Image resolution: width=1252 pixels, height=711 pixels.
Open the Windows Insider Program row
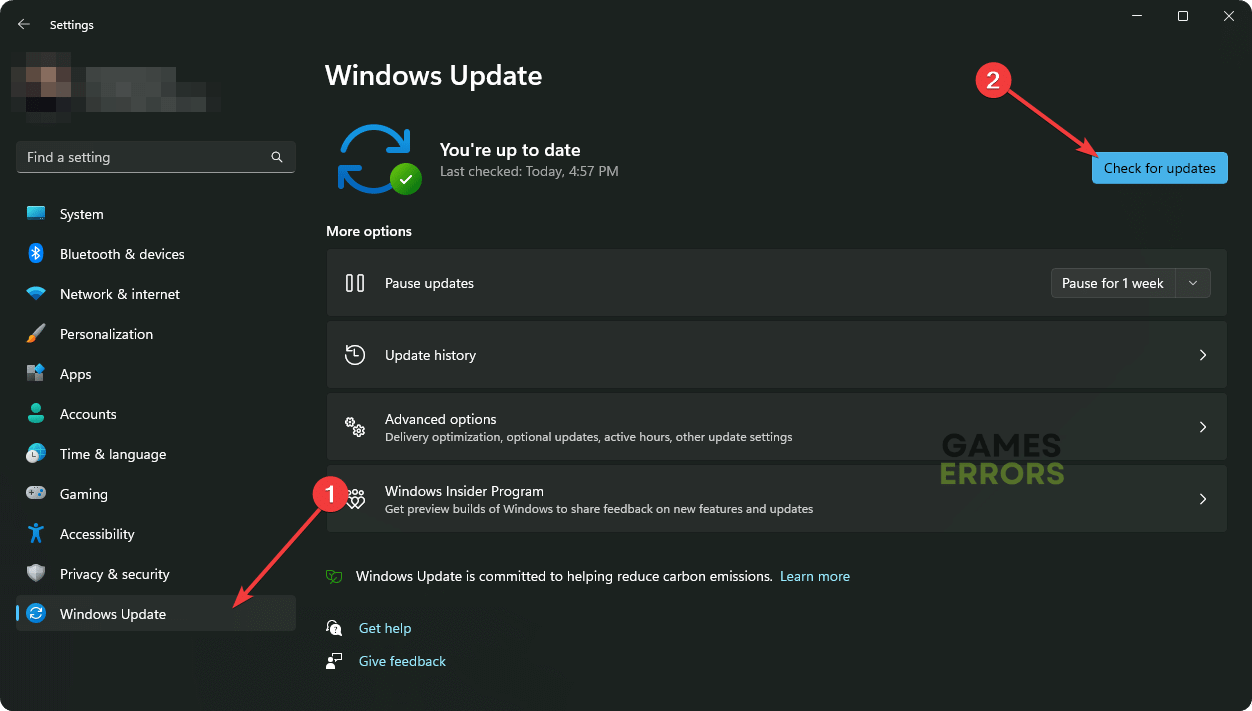click(776, 499)
